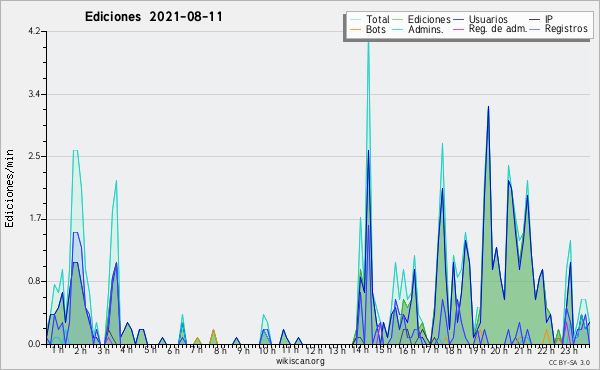
Task: Click the wikiscan.org source label
Action: pyautogui.click(x=300, y=361)
